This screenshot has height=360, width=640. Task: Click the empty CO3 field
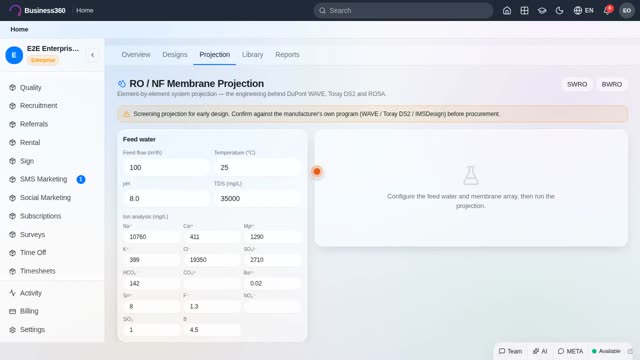(212, 283)
